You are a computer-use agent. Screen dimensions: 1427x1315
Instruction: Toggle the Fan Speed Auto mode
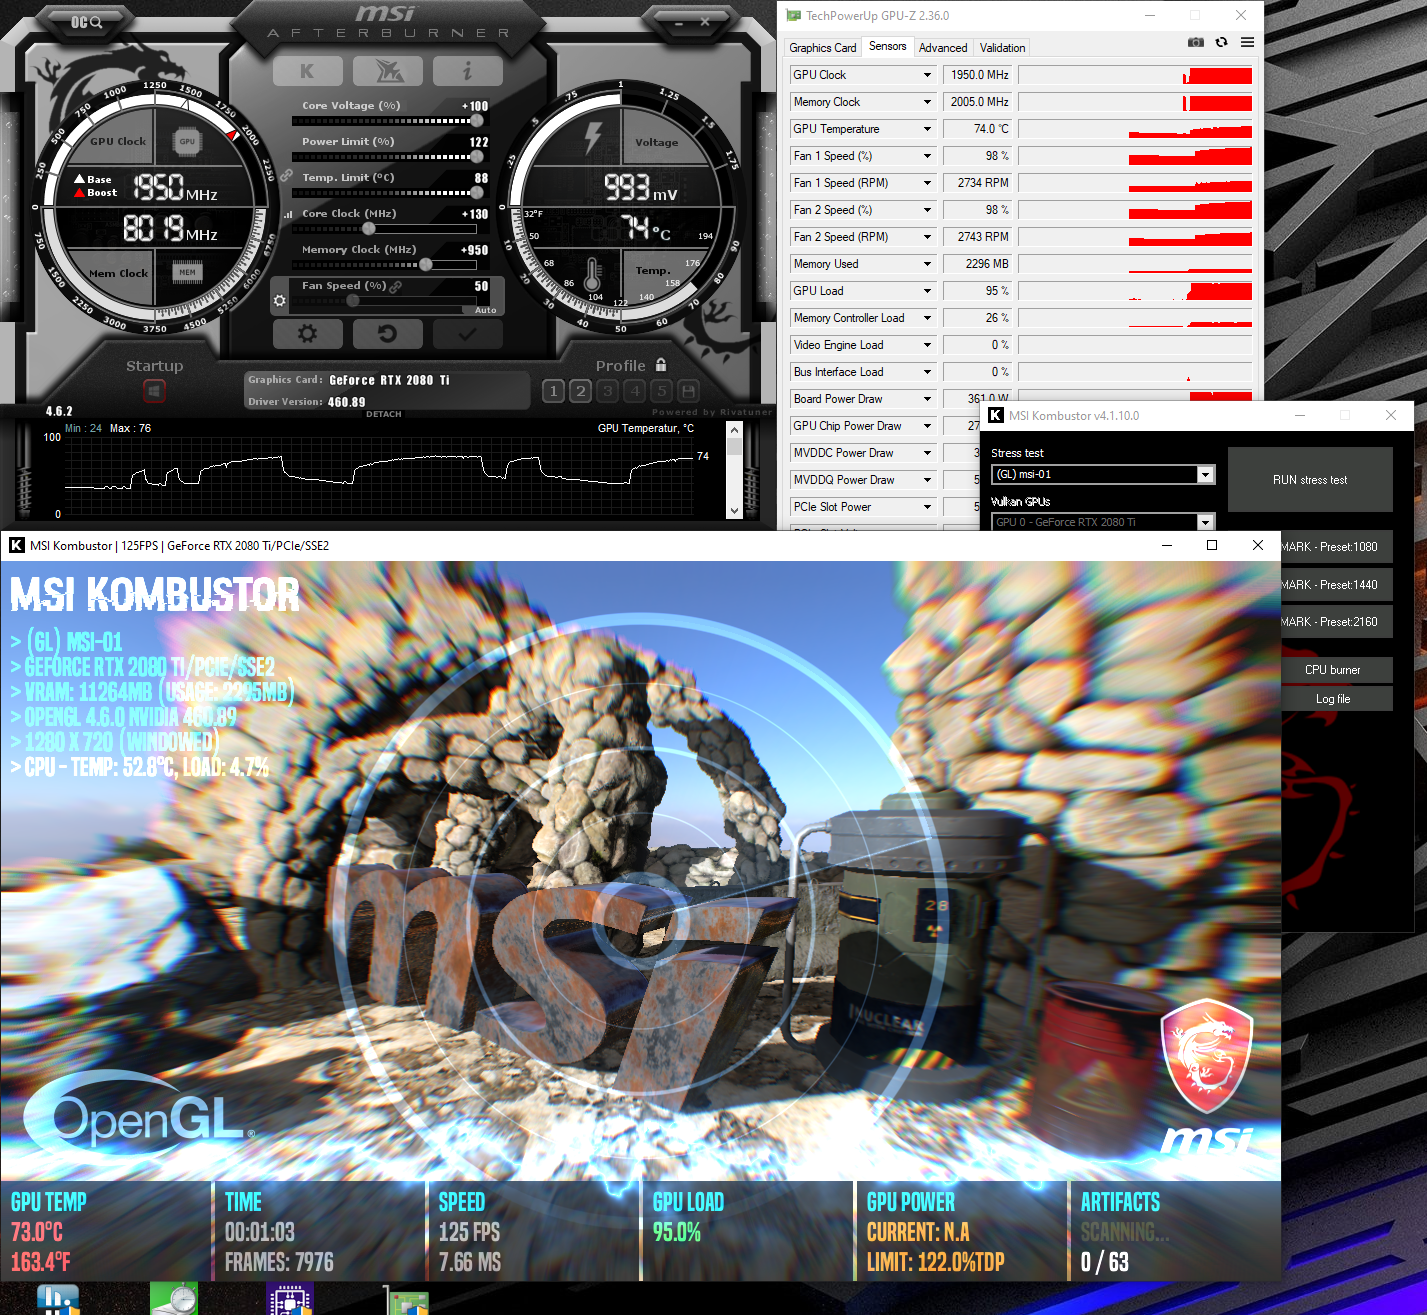click(x=485, y=310)
